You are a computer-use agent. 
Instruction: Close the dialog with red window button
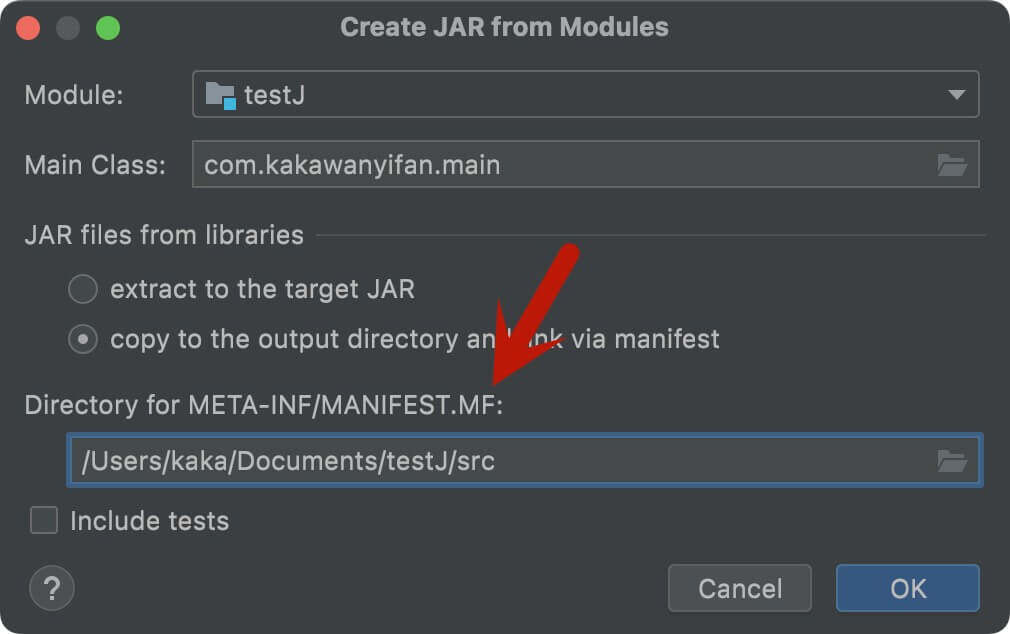(28, 28)
